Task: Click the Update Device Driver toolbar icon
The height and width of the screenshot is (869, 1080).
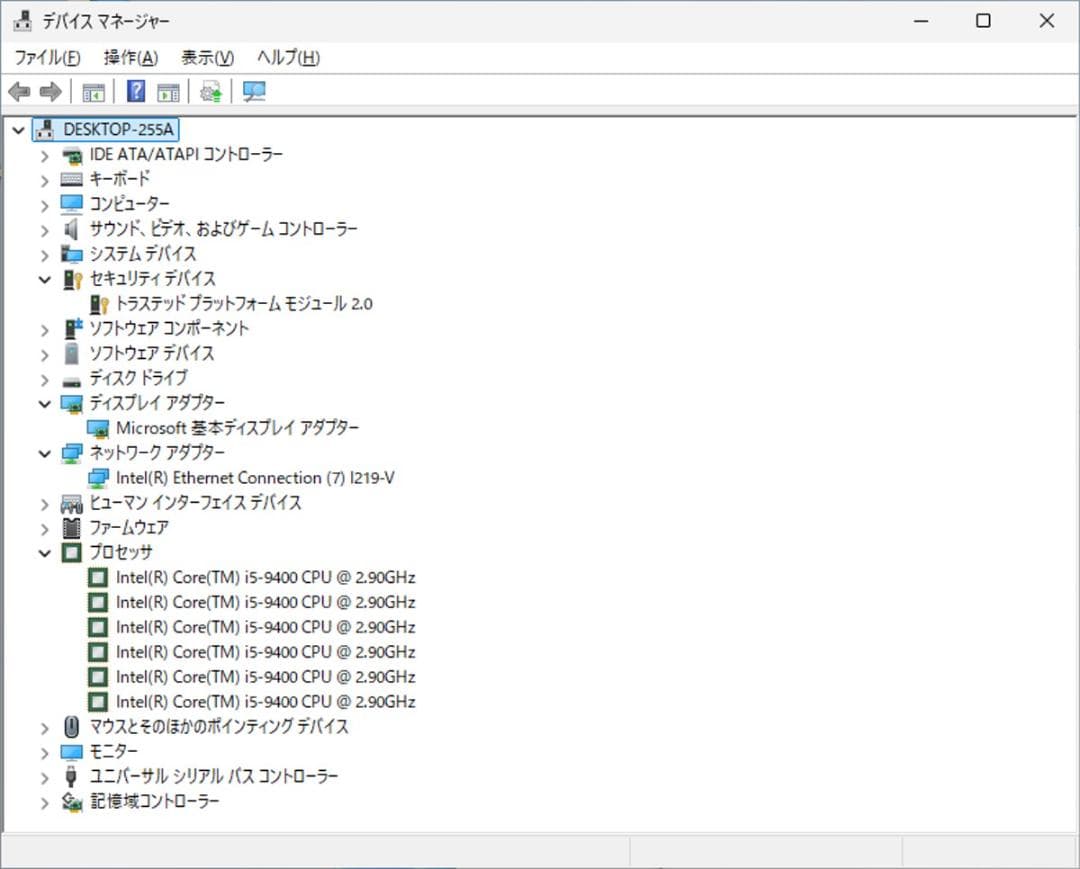Action: point(208,91)
